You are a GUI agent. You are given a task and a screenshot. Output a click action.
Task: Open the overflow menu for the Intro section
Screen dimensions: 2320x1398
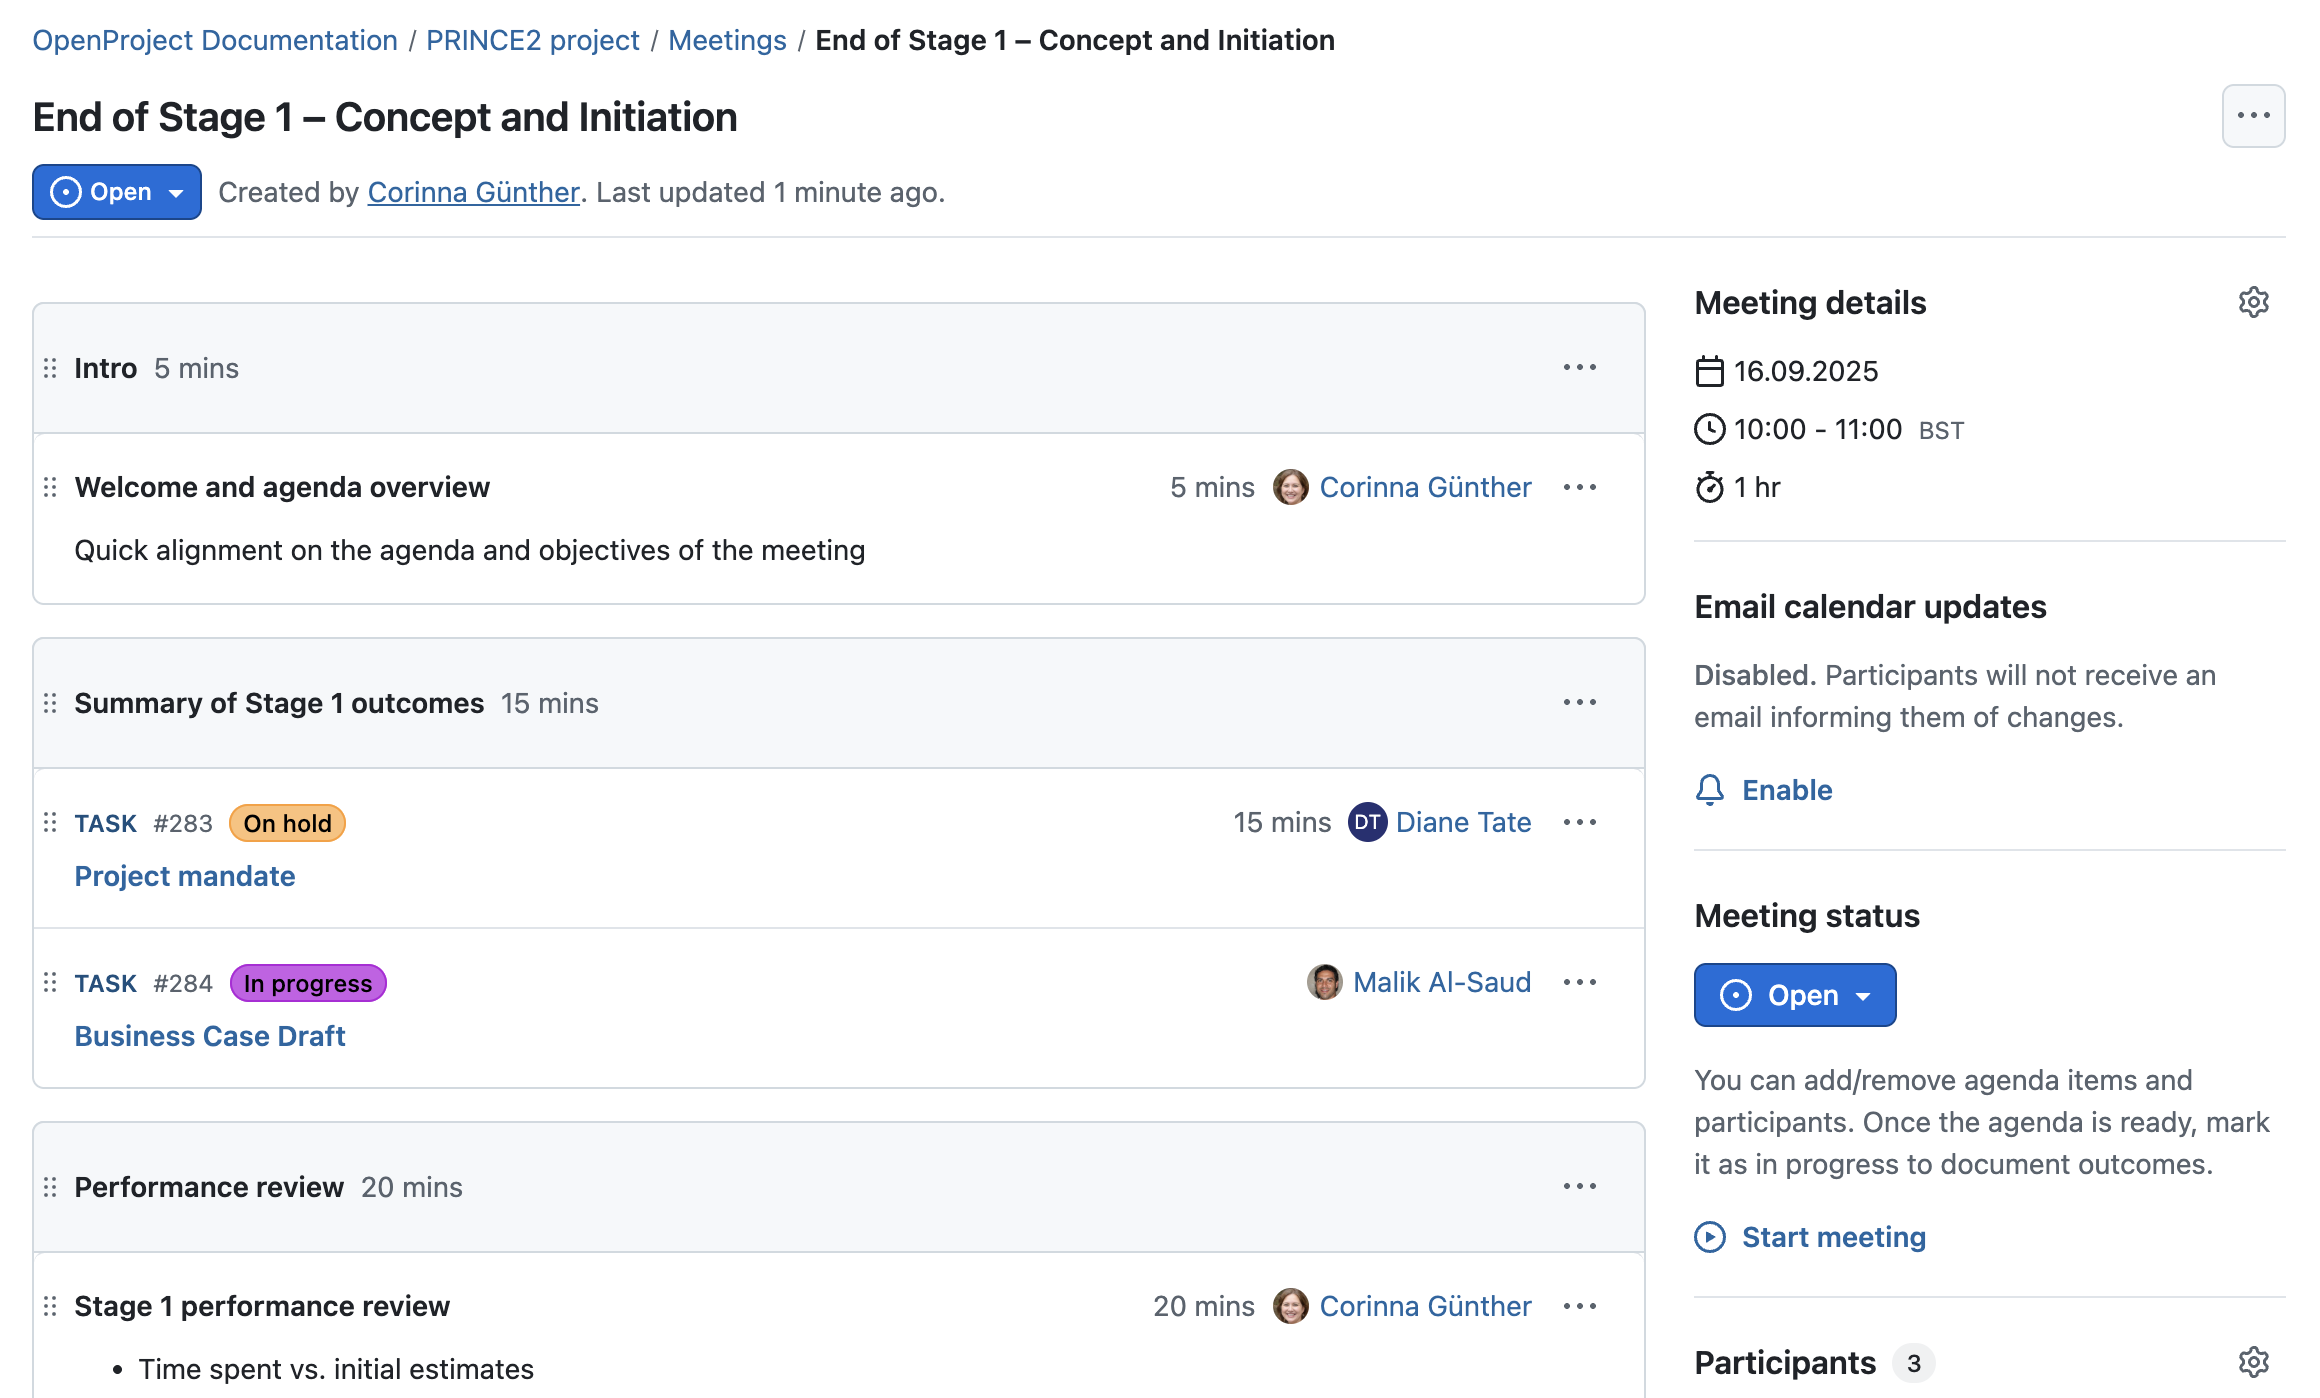click(x=1578, y=368)
